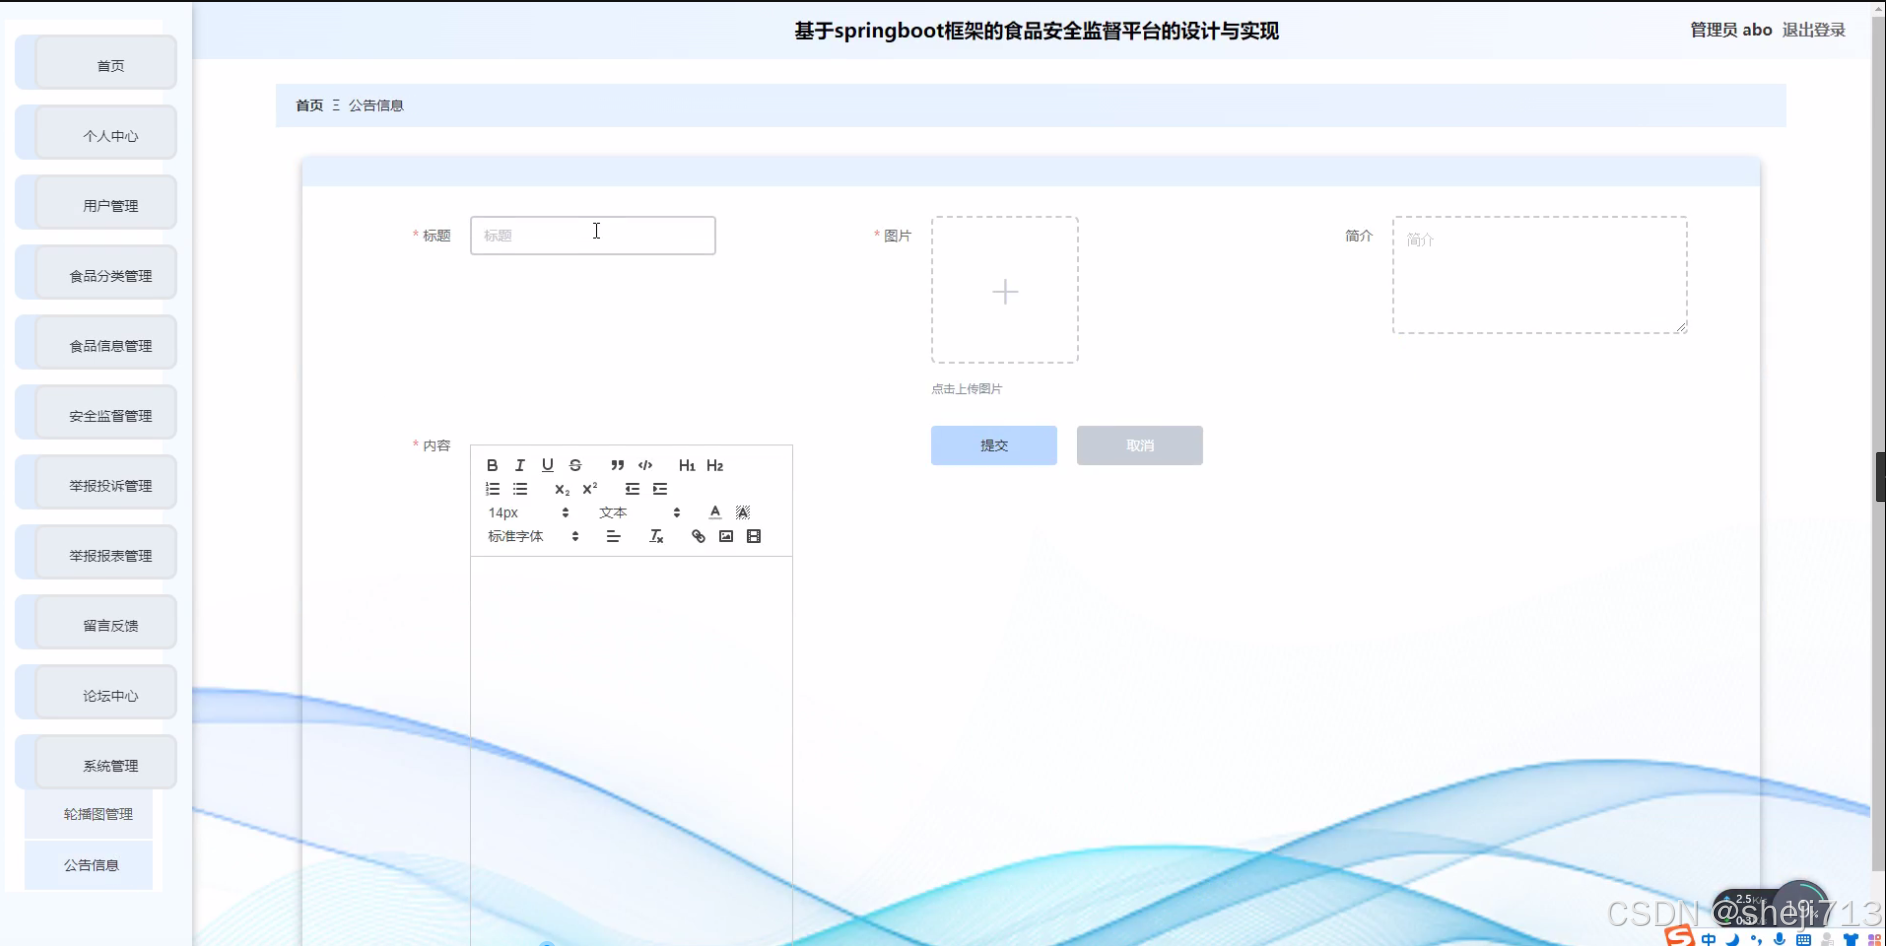Screen dimensions: 1886x946
Task: Insert an image via the image icon
Action: pyautogui.click(x=725, y=536)
